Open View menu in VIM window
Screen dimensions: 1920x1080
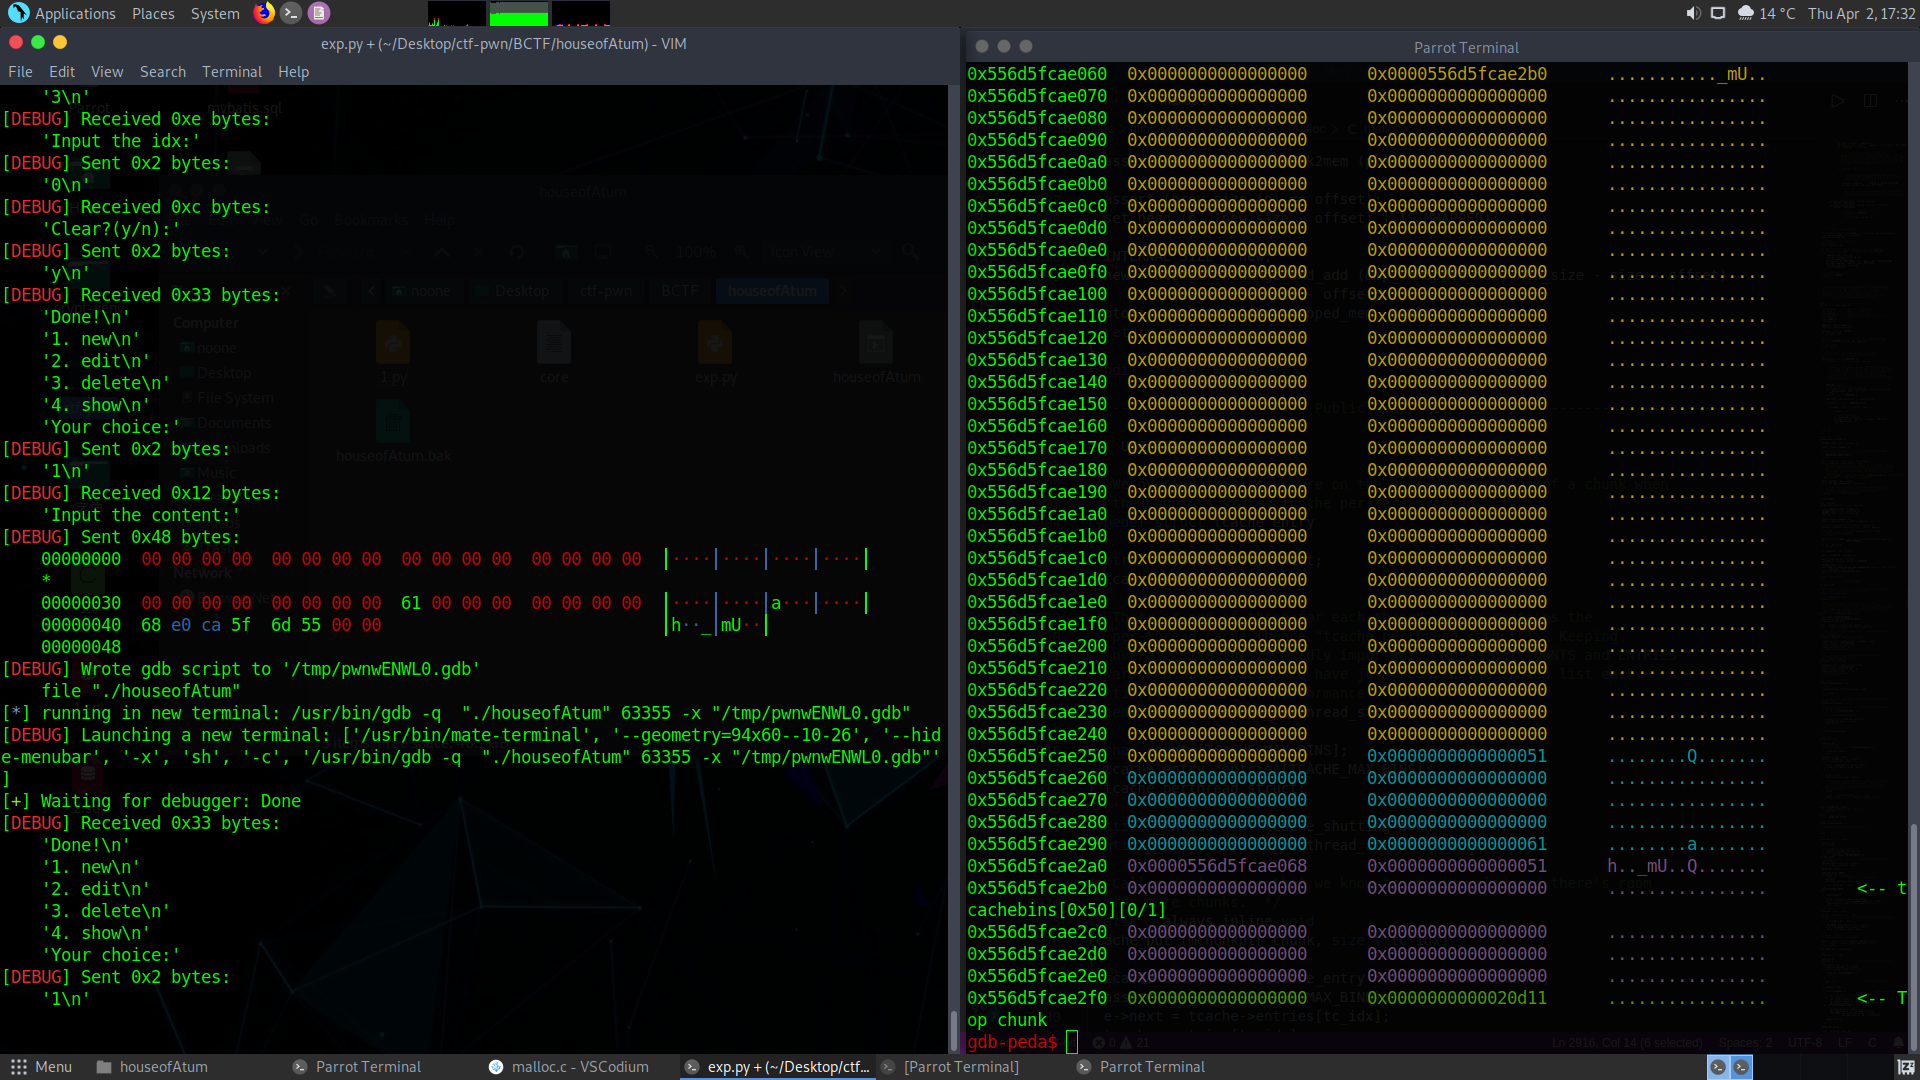(x=107, y=72)
